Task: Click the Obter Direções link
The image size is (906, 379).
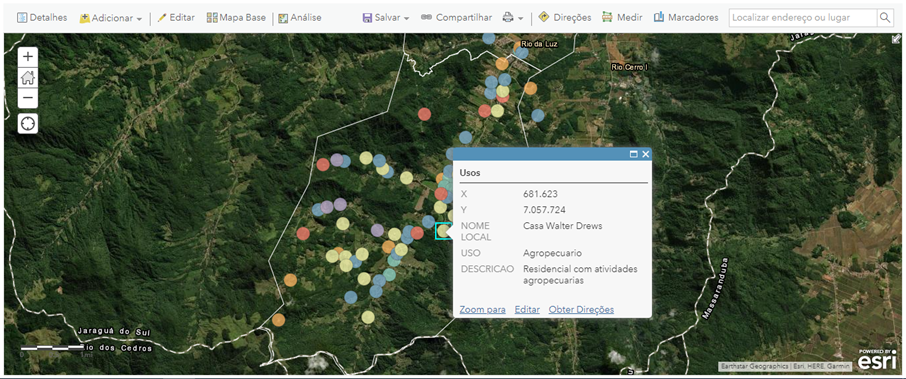Action: [x=581, y=310]
